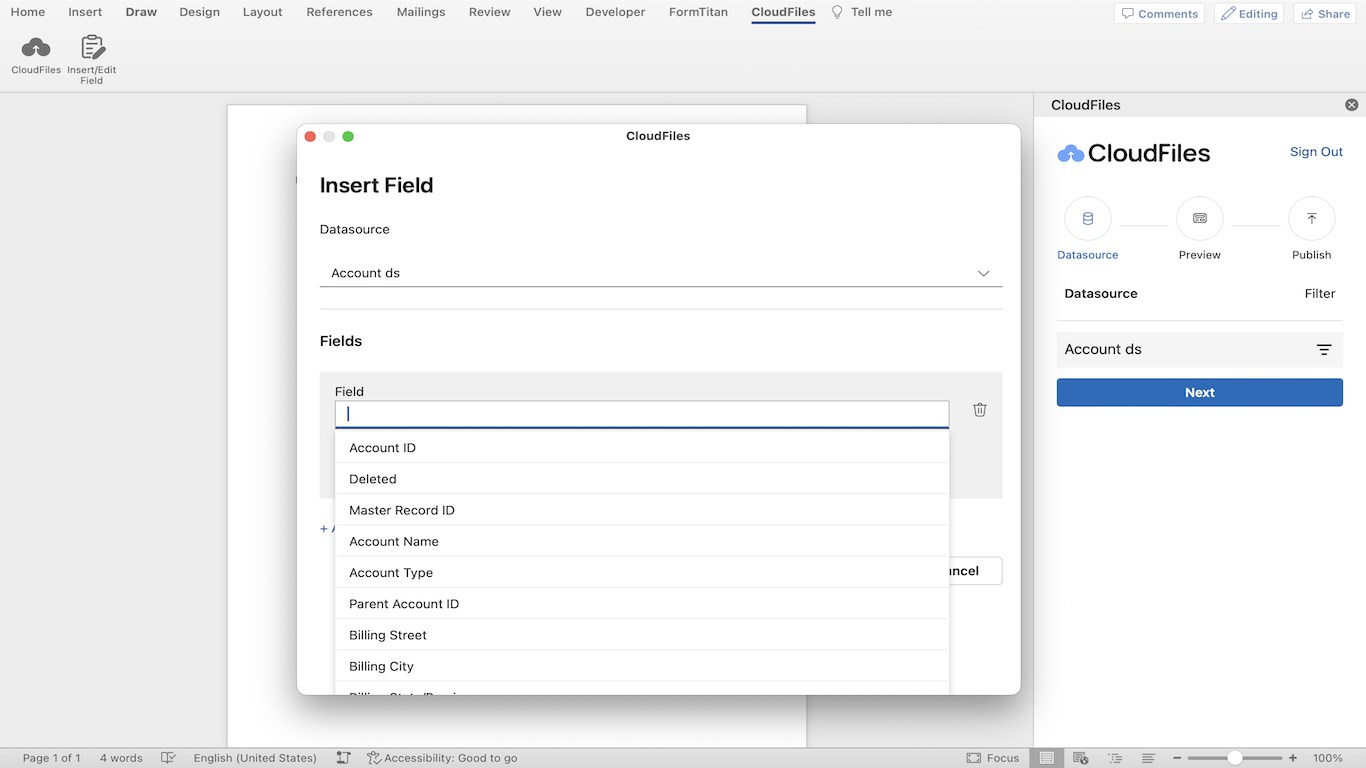Viewport: 1366px width, 768px height.
Task: Click the CloudFiles logo in side pane
Action: coord(1134,153)
